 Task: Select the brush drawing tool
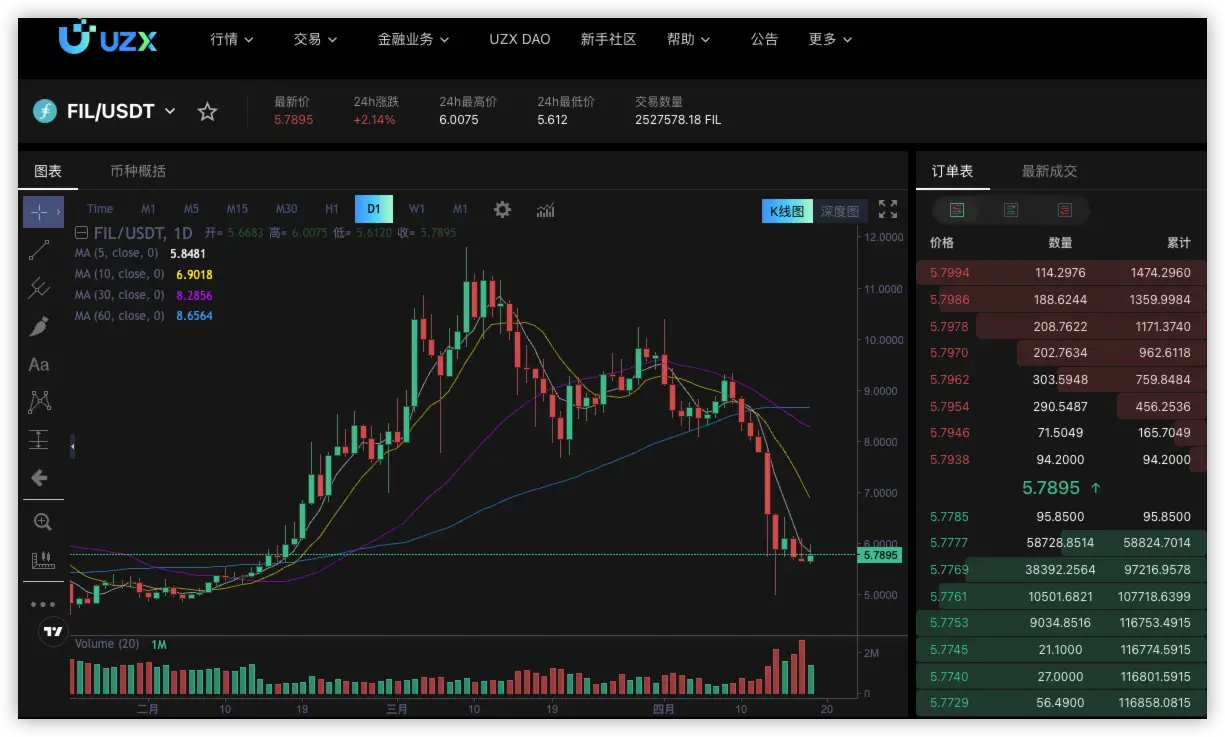point(38,326)
